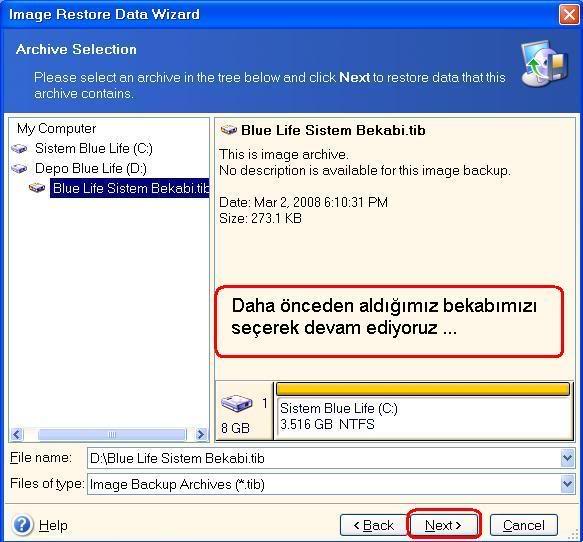Click the 8 GB hard disk icon

pos(236,403)
